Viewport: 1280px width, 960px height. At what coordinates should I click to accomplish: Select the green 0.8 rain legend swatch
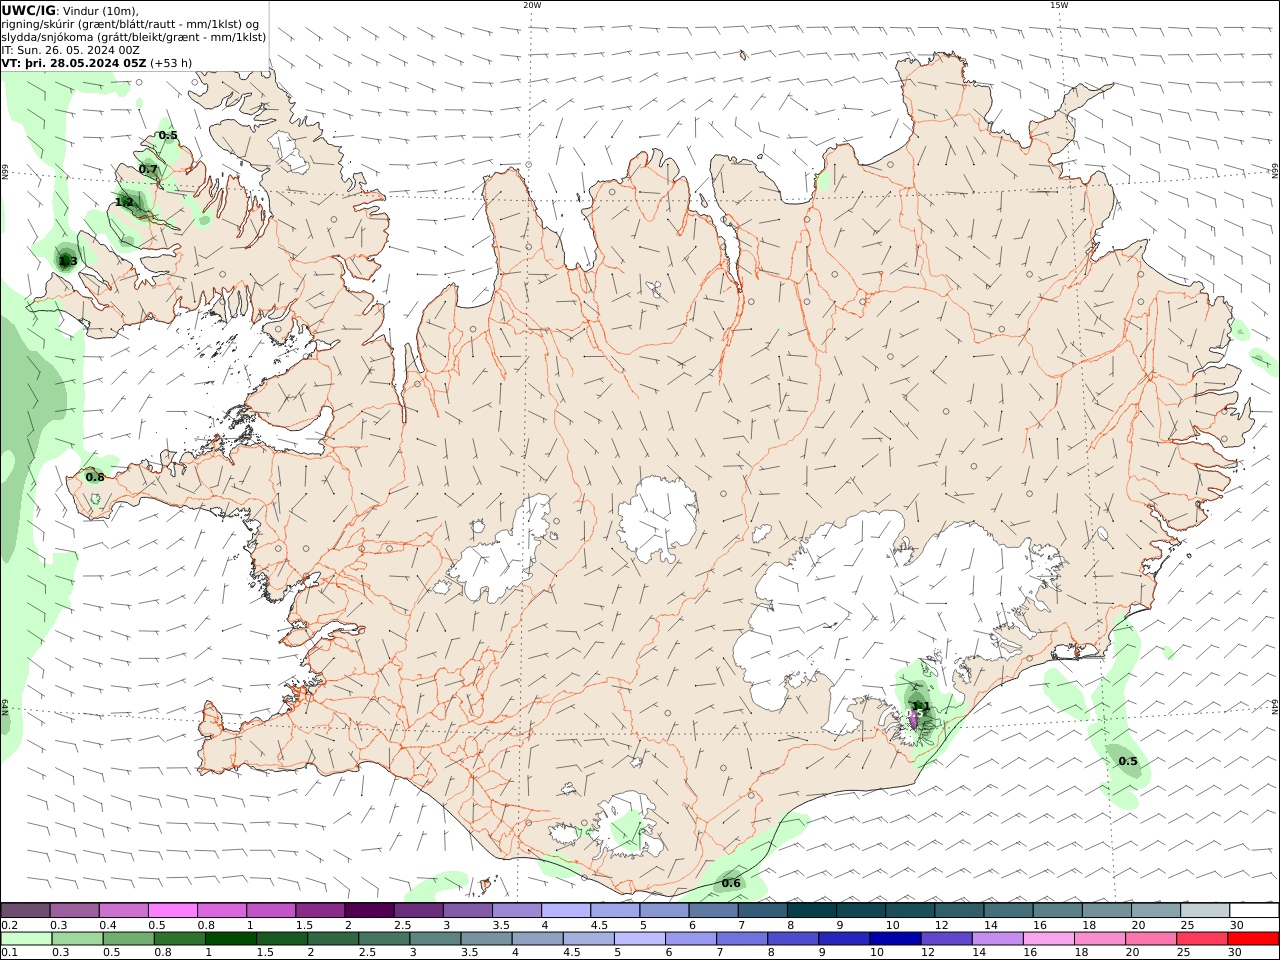[179, 939]
